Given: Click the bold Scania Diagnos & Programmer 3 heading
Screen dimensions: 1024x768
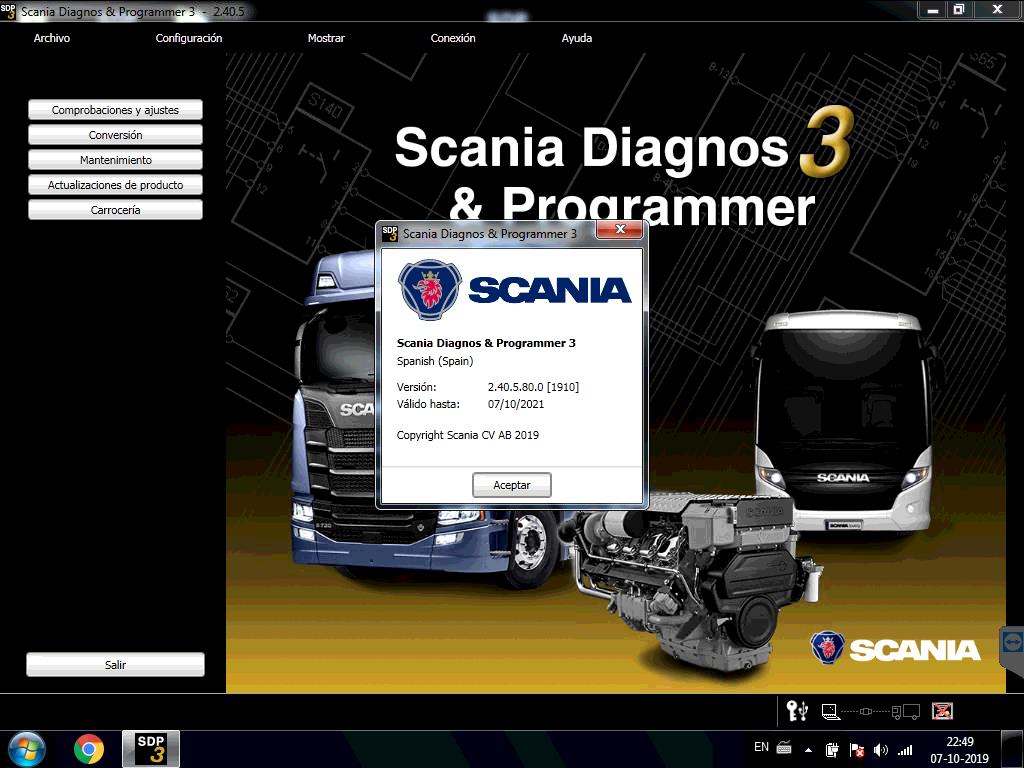Looking at the screenshot, I should (486, 343).
